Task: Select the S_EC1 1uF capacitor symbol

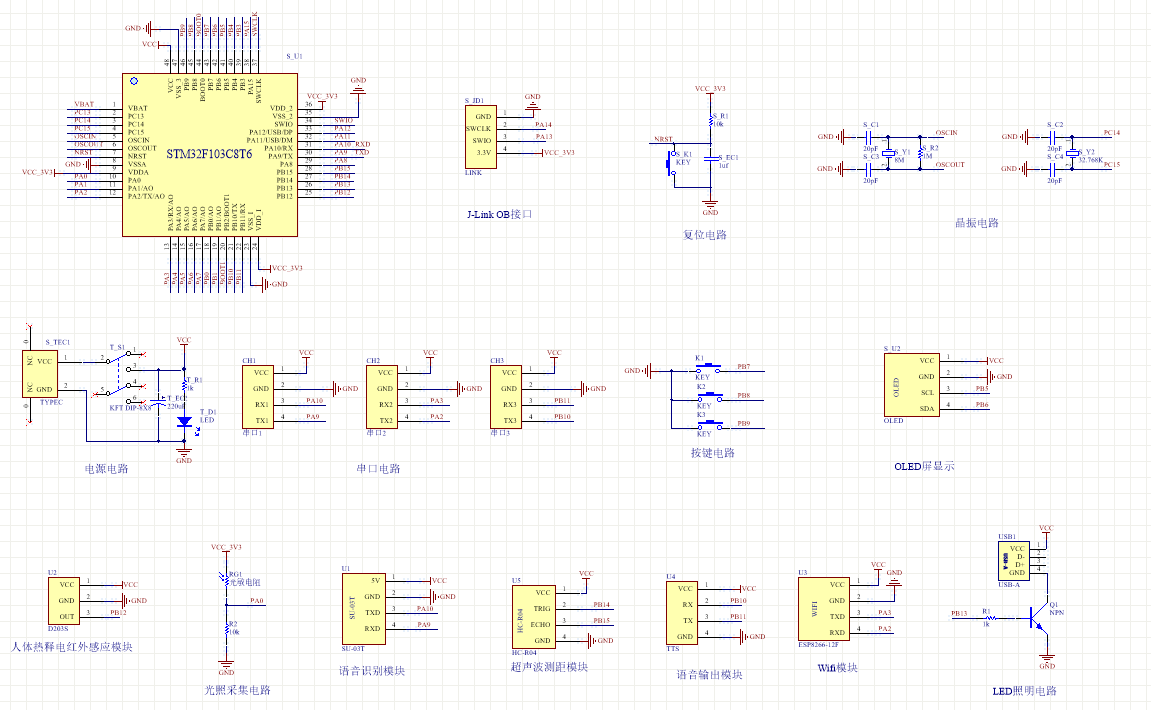Action: coord(710,159)
